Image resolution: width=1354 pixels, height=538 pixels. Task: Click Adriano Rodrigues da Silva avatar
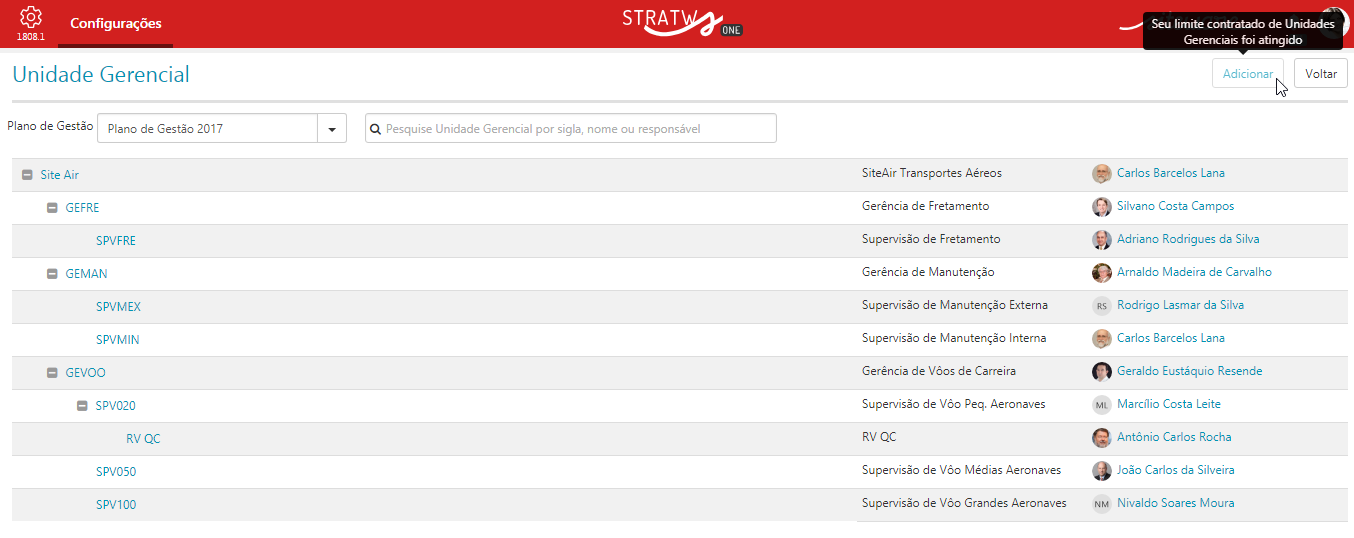1101,239
